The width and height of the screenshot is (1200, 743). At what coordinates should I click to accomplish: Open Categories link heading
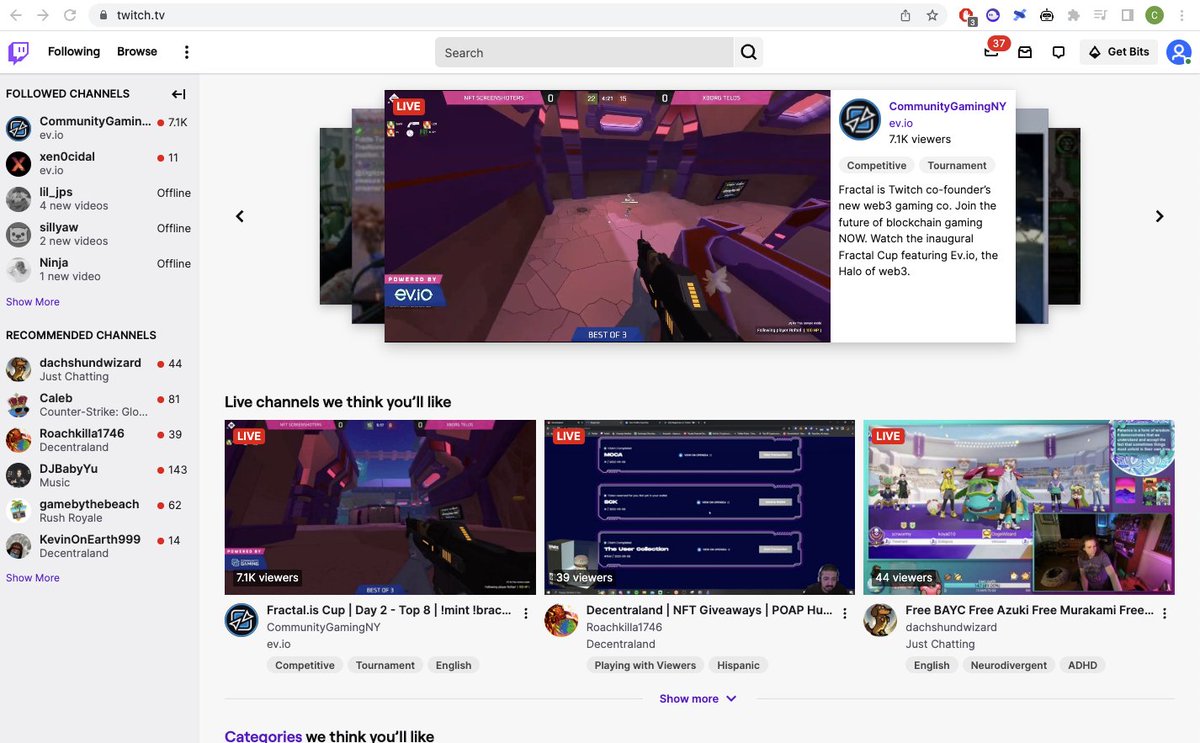(263, 736)
